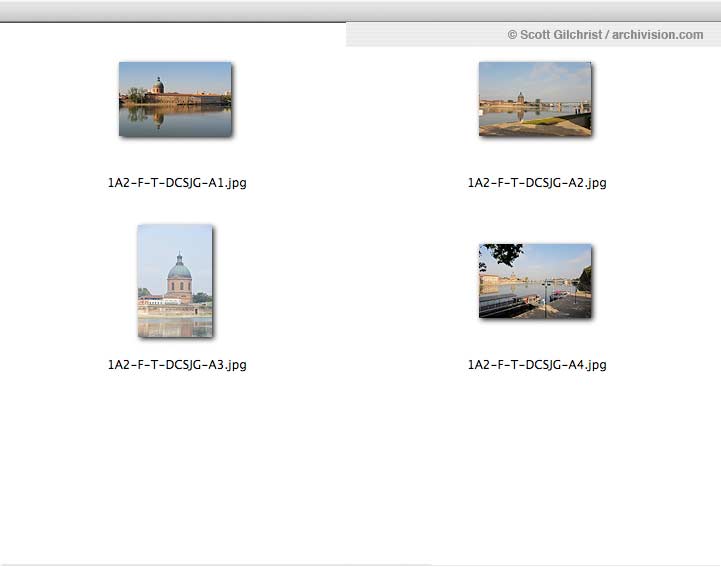
Task: Select the 1A2-F-T-DCSJG-A2.jpg thumbnail image
Action: point(535,99)
